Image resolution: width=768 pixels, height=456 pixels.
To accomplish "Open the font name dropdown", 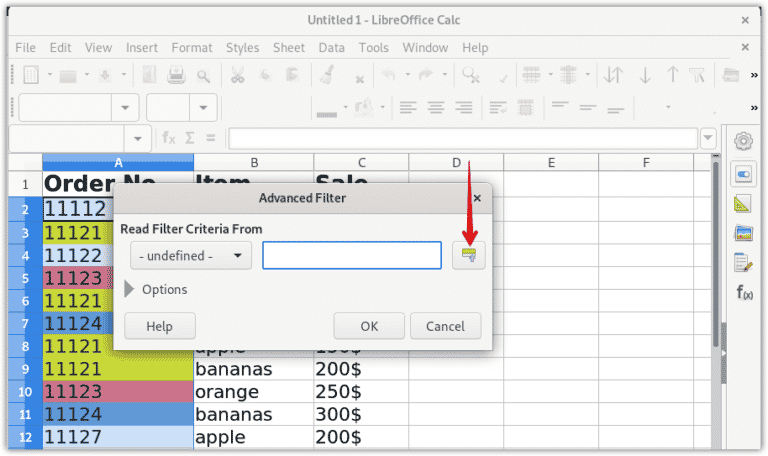I will point(126,107).
